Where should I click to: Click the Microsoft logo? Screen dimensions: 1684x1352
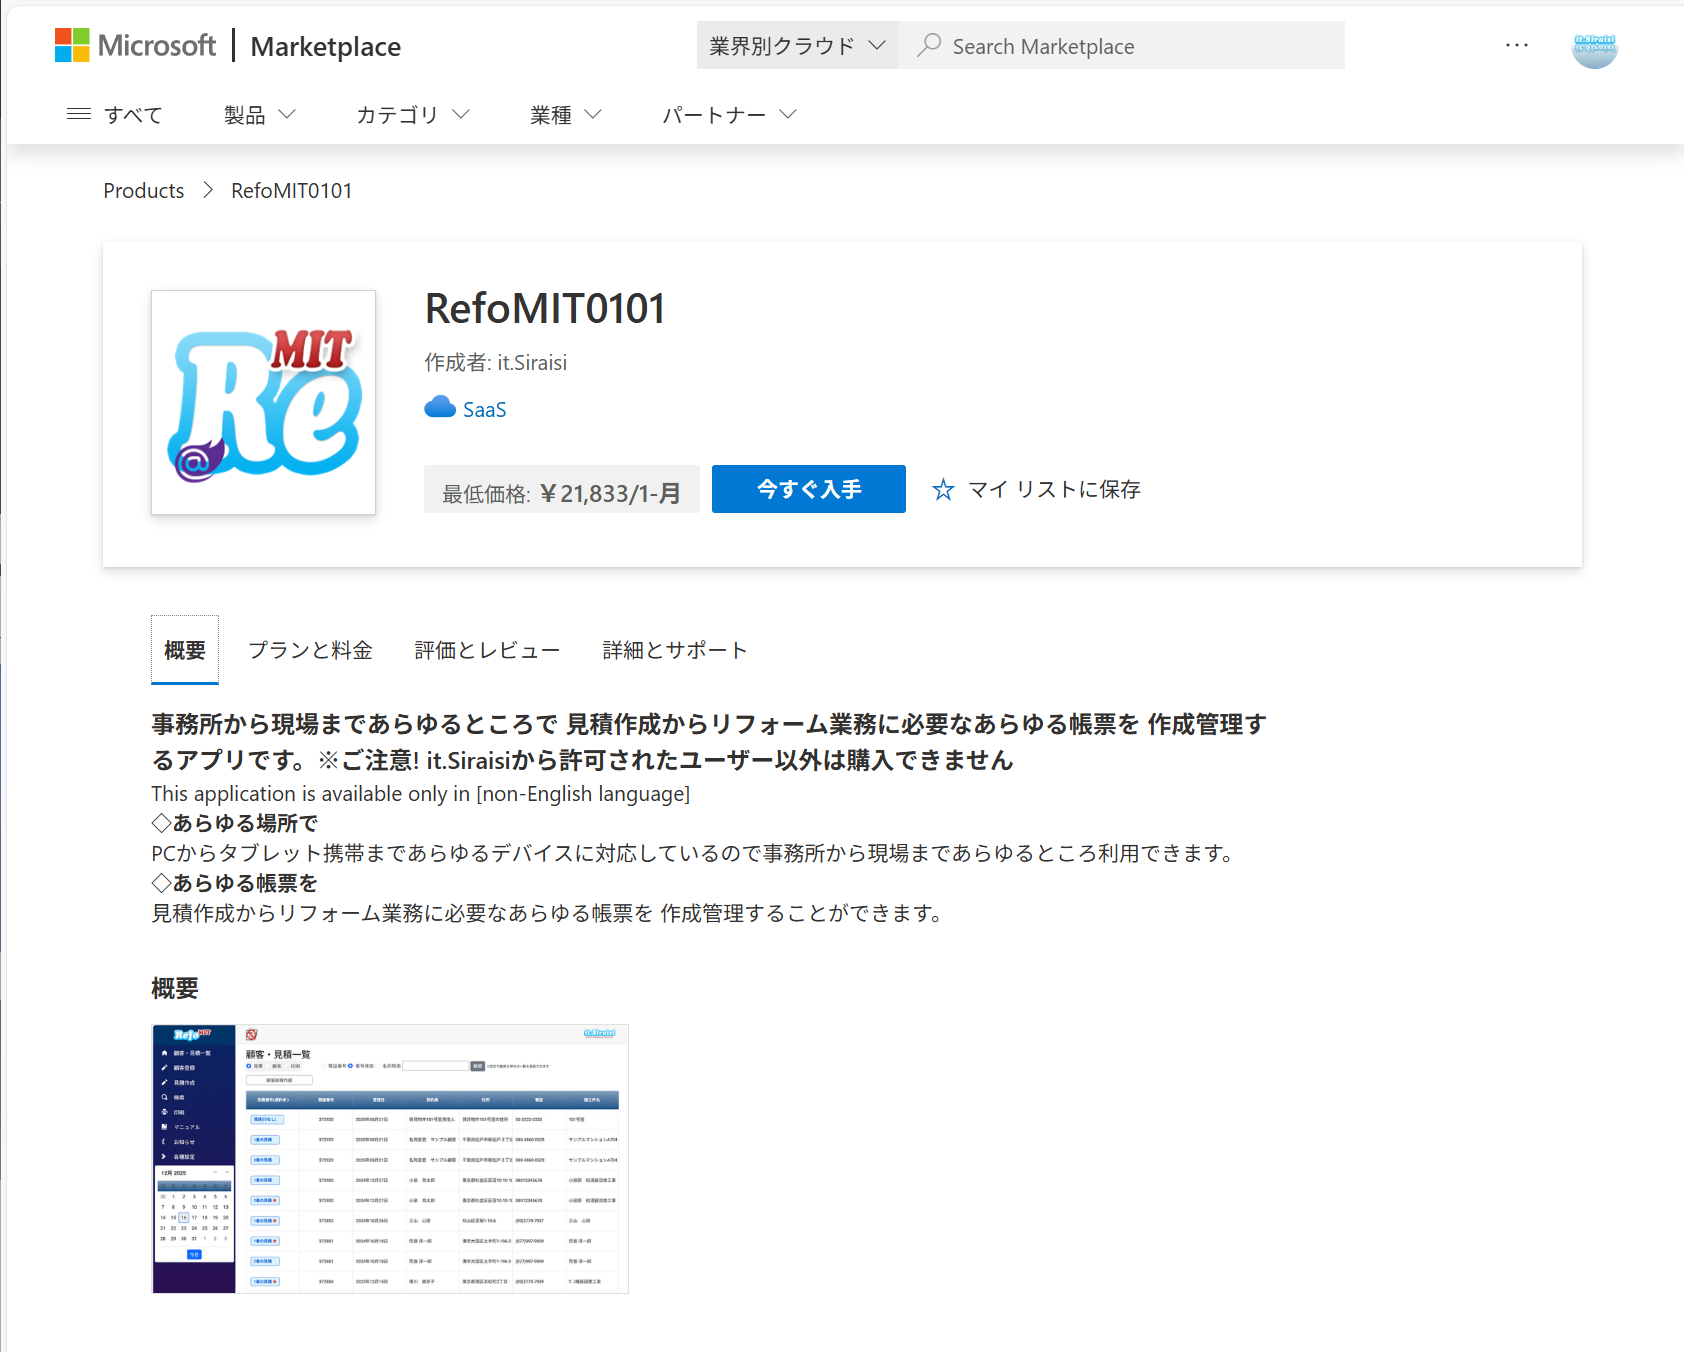[x=135, y=46]
